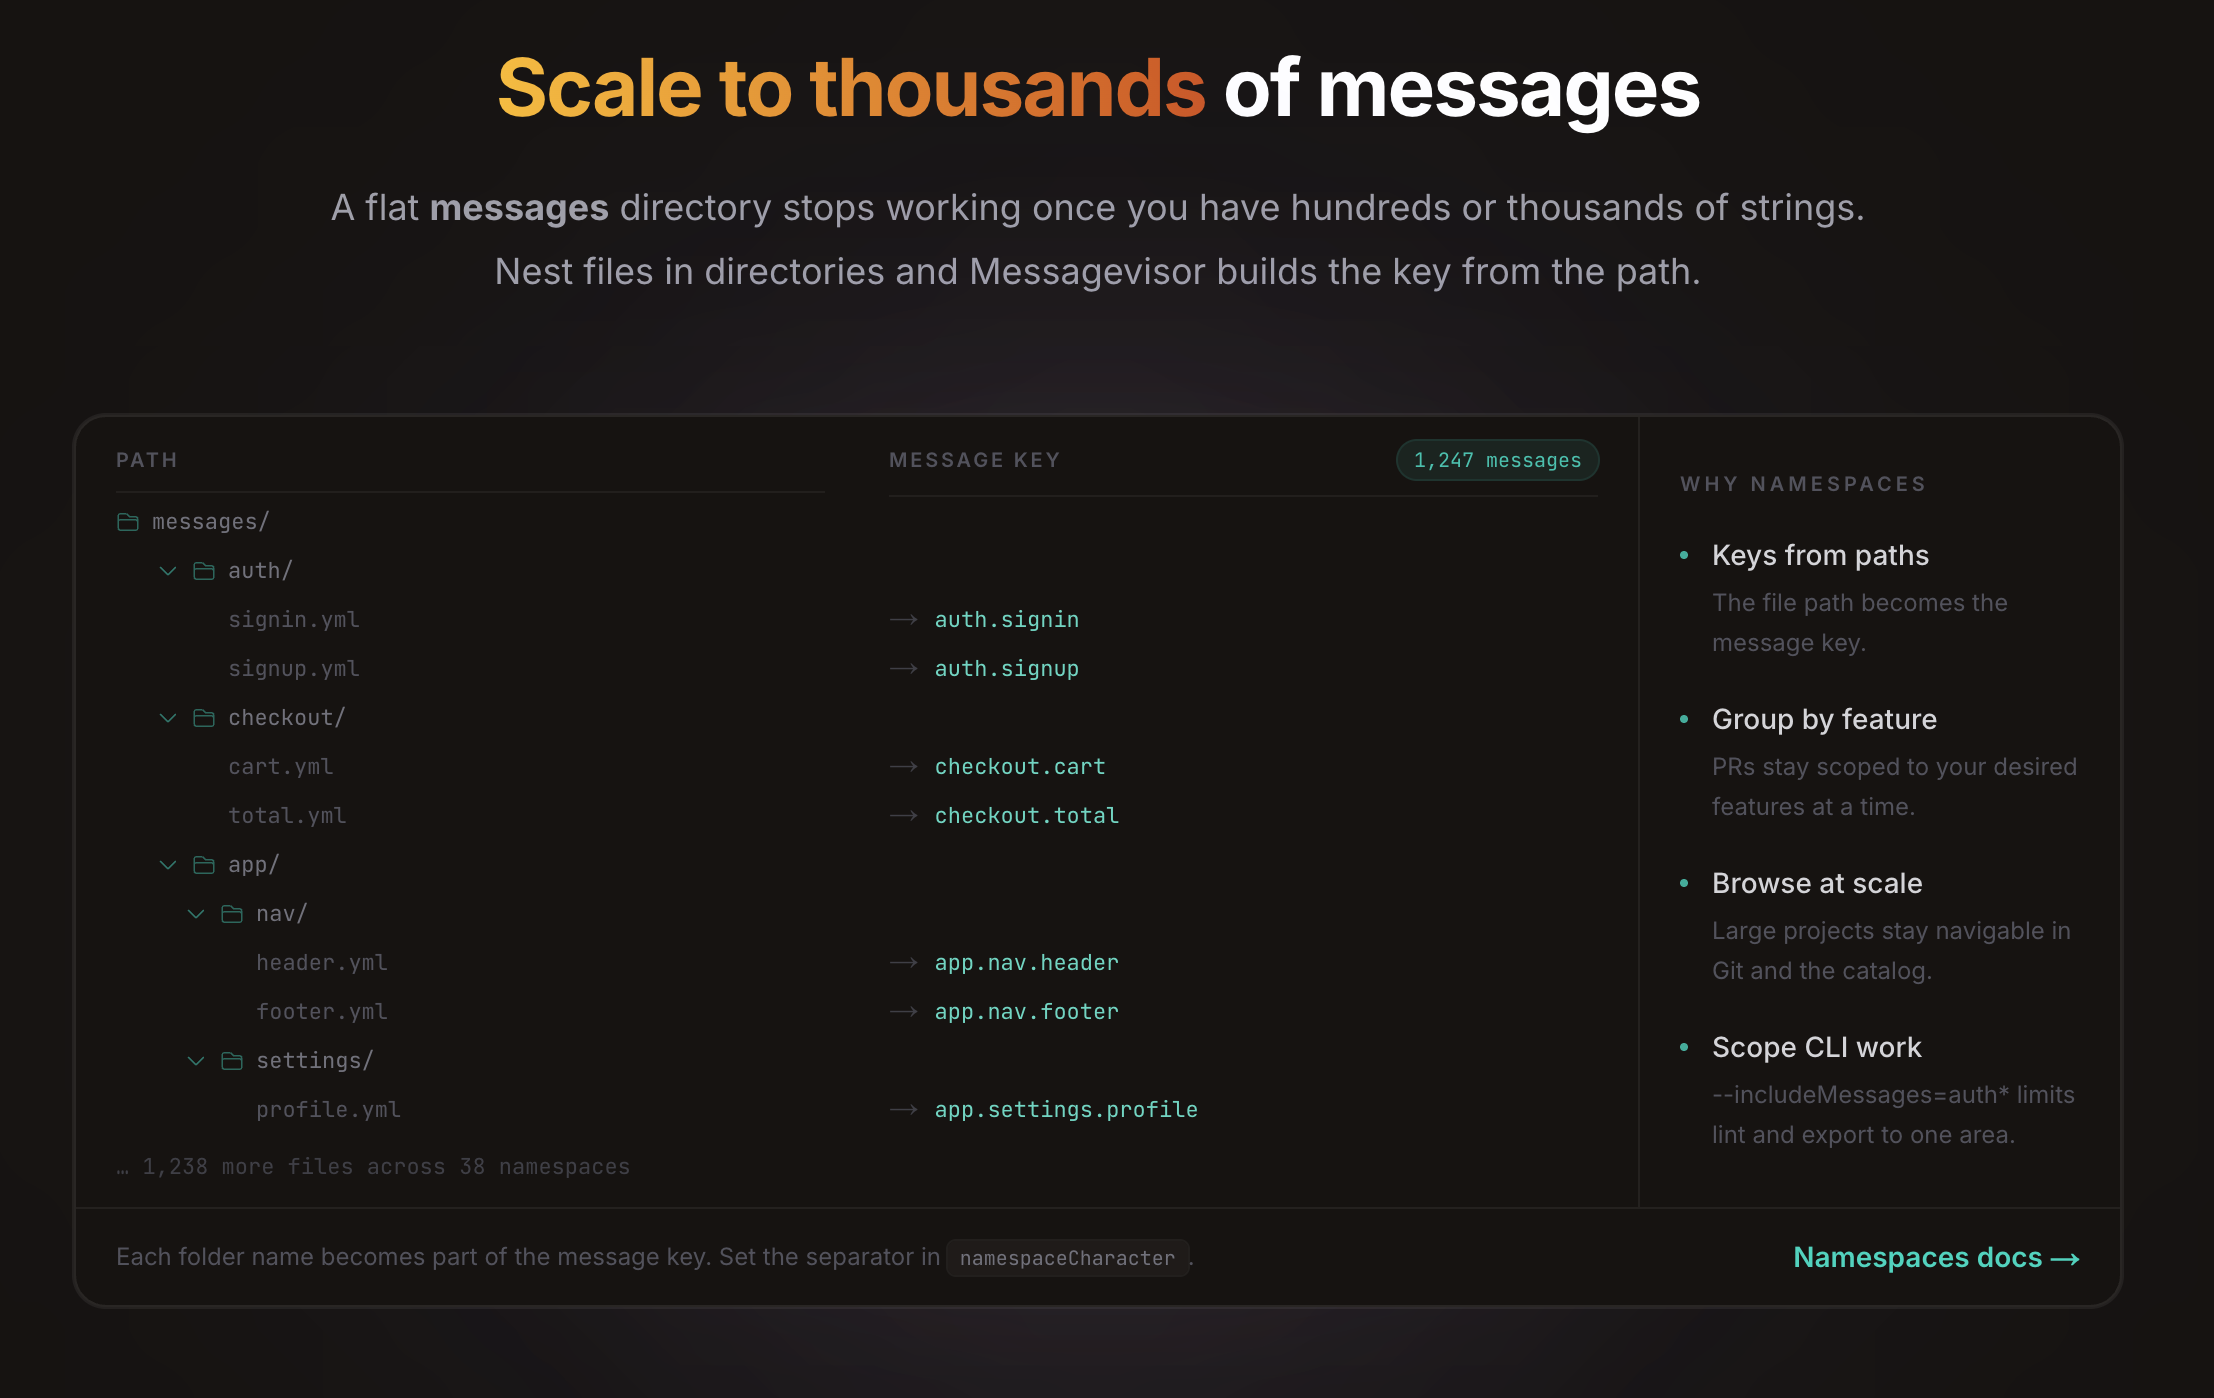Click the arrow before checkout.cart

coord(904,767)
